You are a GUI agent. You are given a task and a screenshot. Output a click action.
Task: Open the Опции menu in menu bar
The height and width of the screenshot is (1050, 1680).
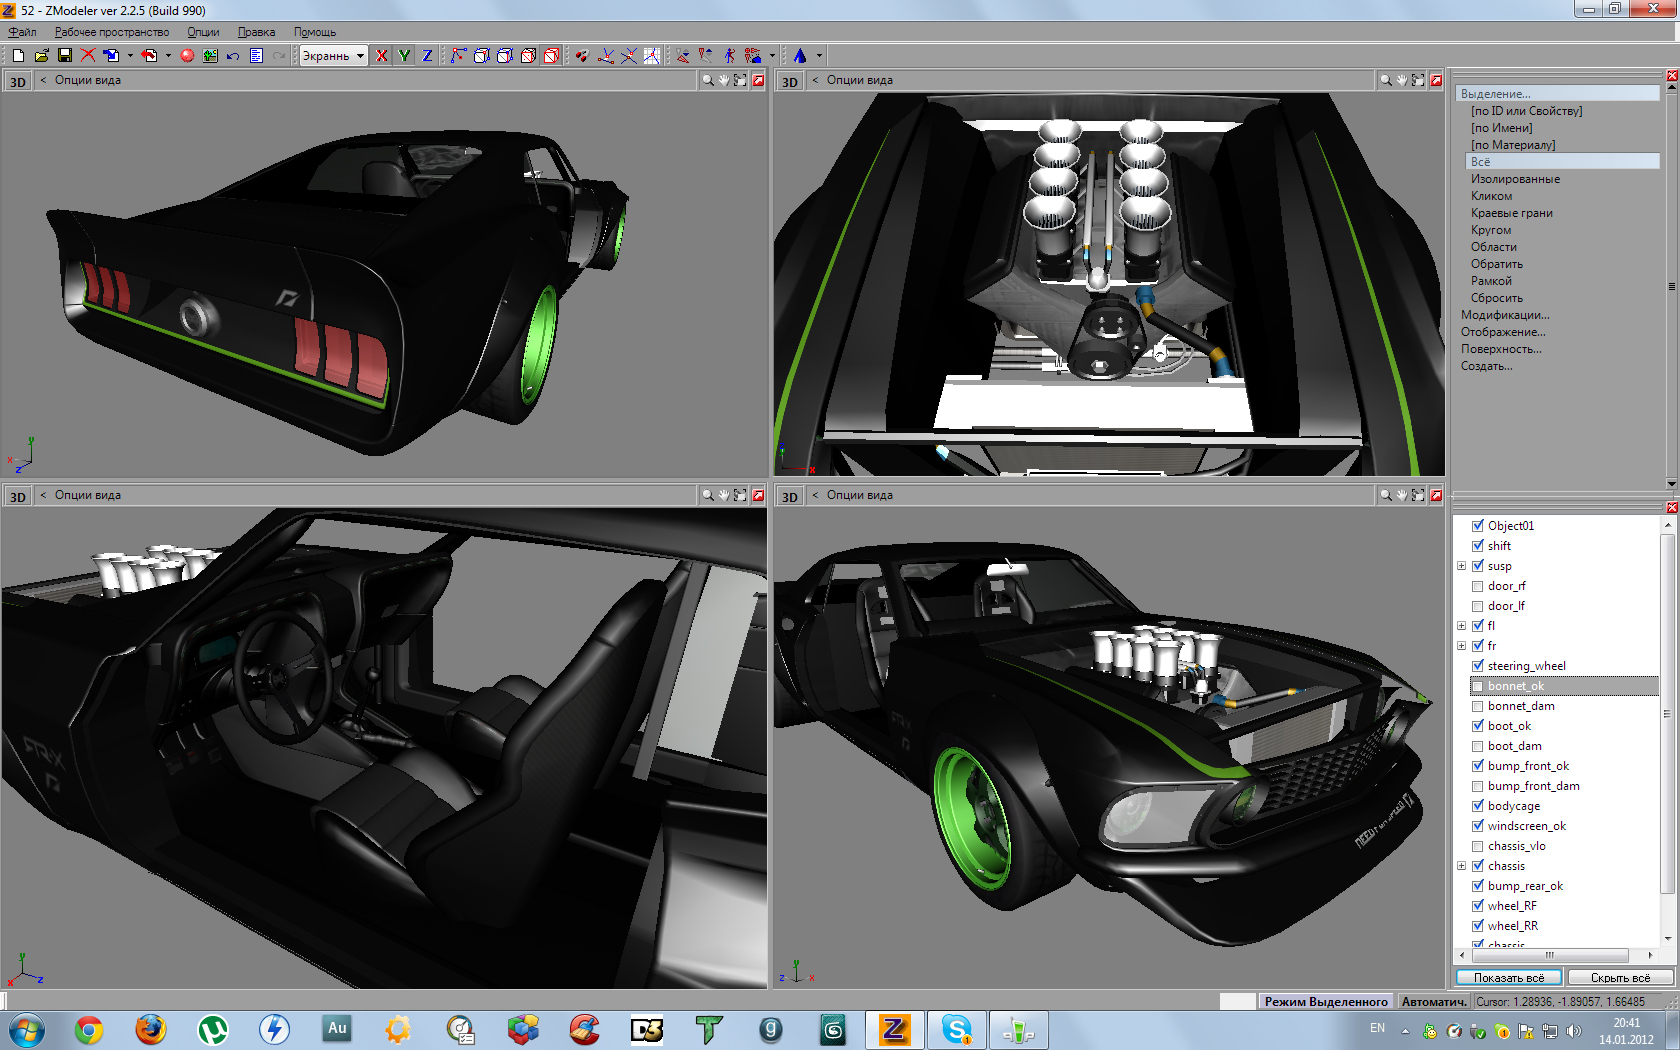(x=203, y=32)
